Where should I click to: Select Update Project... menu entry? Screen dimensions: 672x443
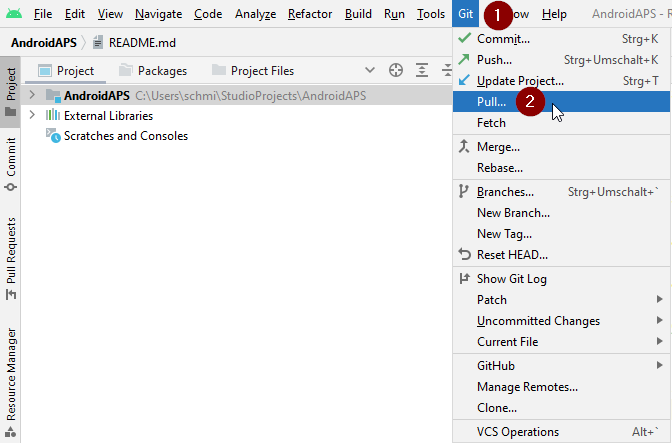pos(561,81)
